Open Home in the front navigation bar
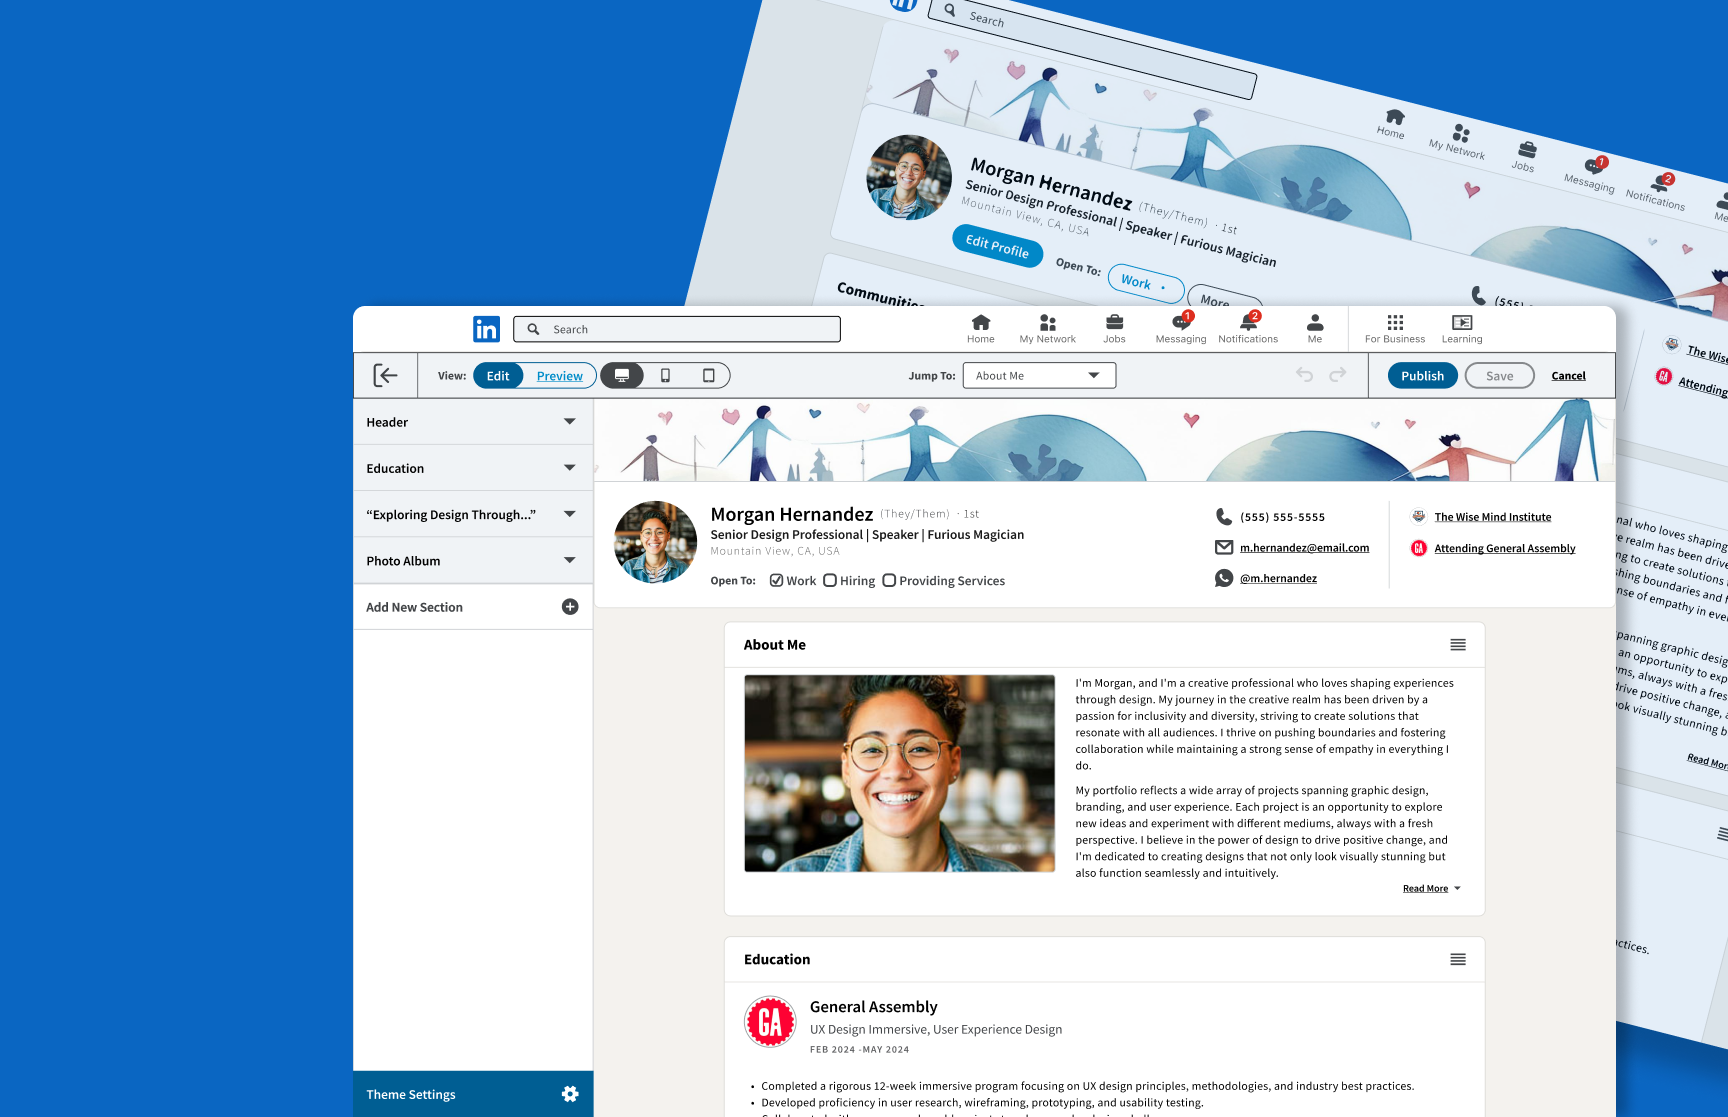Viewport: 1728px width, 1117px height. (981, 329)
